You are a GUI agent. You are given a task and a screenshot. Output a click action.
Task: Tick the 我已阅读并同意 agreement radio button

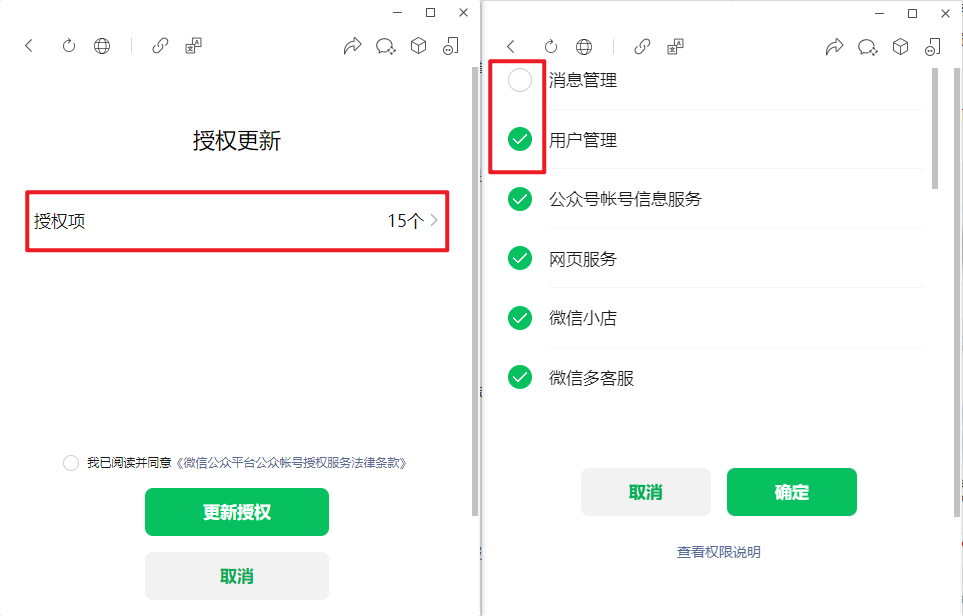coord(71,463)
